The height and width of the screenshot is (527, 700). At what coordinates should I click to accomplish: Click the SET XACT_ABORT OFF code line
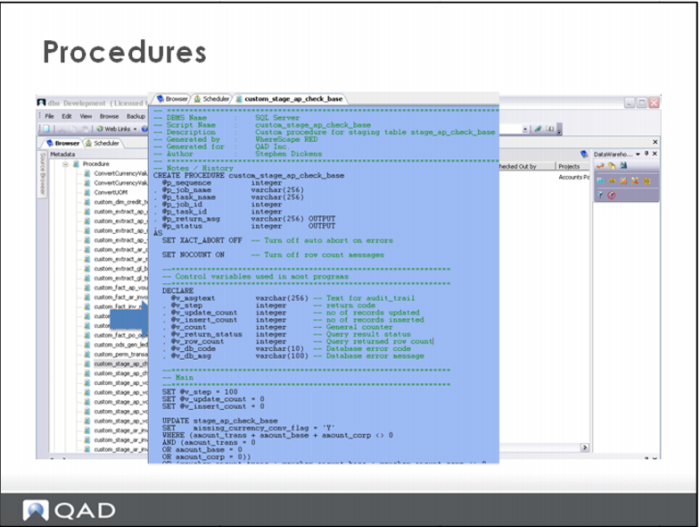click(277, 240)
